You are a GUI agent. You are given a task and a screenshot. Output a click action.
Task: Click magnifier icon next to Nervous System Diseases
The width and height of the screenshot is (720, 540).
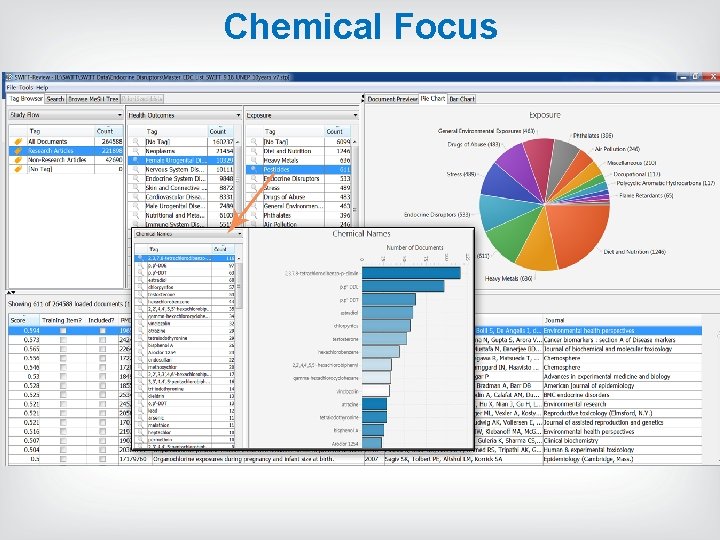pyautogui.click(x=136, y=169)
